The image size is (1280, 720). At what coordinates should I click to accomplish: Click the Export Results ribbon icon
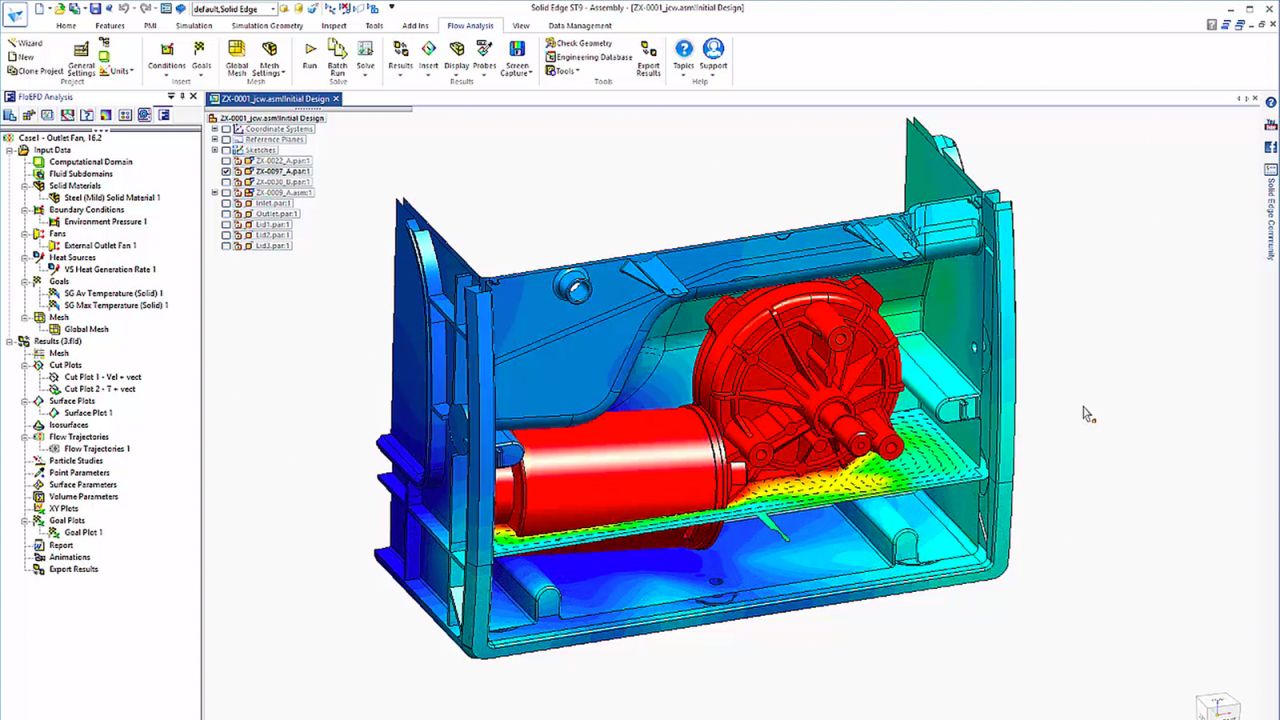(x=648, y=58)
